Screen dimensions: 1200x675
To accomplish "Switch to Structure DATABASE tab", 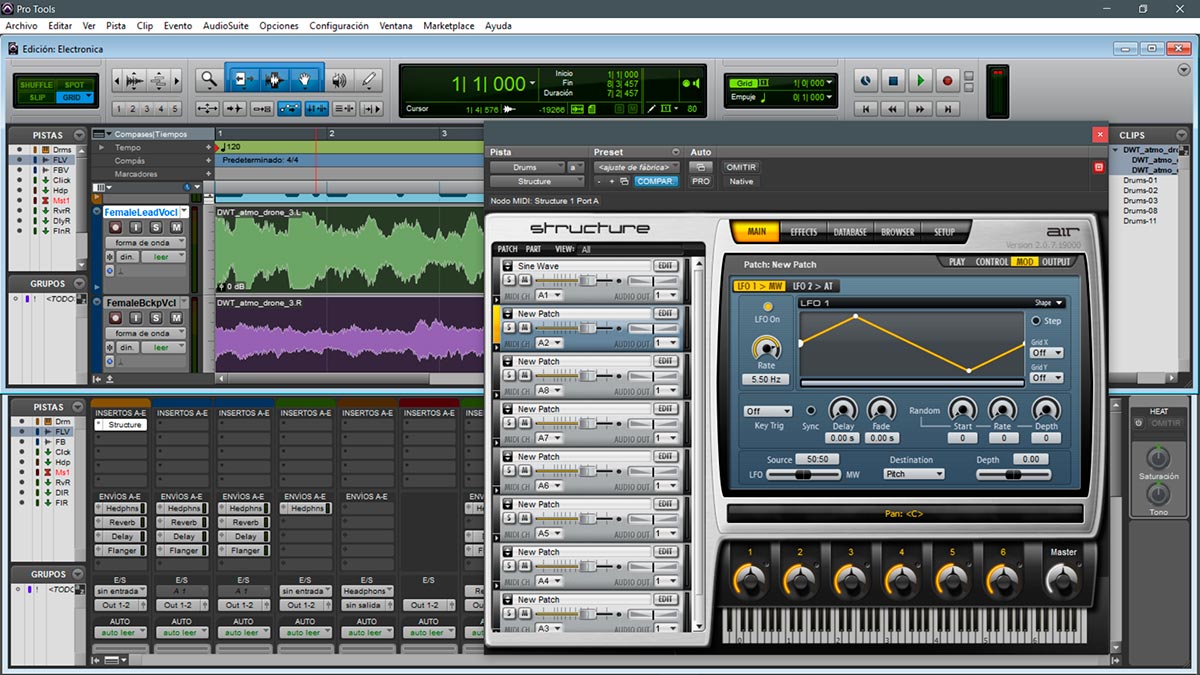I will (x=850, y=232).
